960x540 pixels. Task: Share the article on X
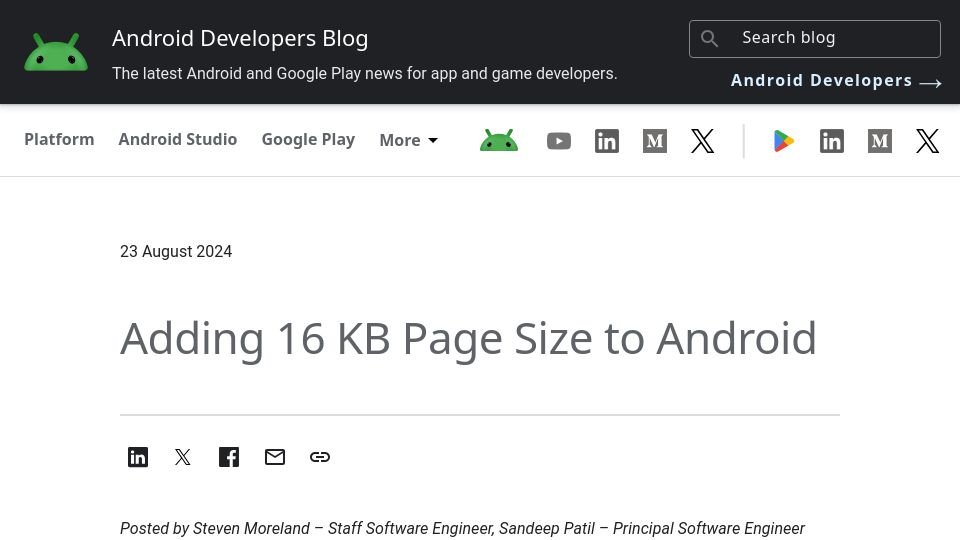click(x=182, y=457)
